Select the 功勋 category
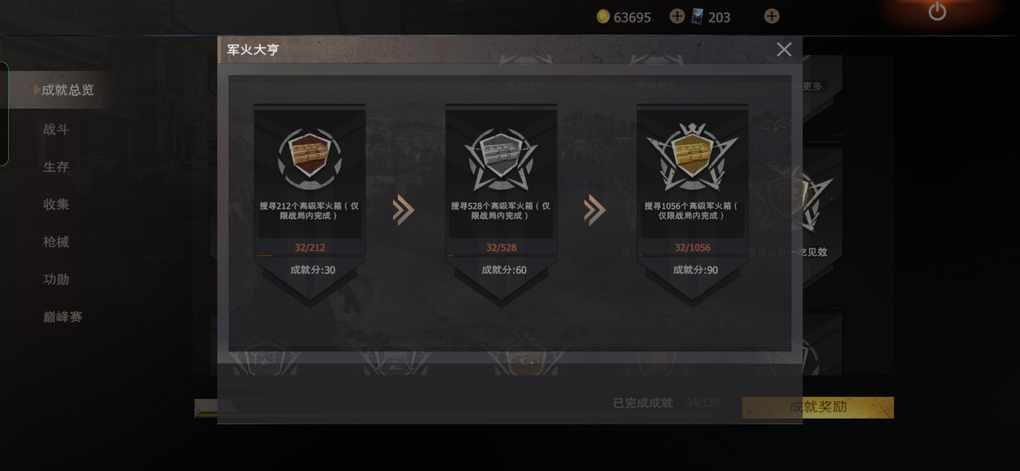The height and width of the screenshot is (471, 1020). click(x=56, y=279)
